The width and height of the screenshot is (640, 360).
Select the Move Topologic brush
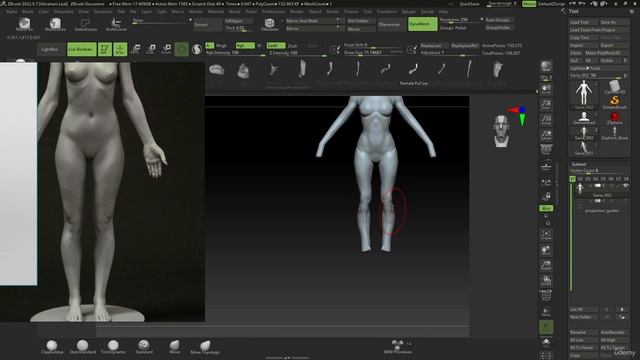[205, 347]
